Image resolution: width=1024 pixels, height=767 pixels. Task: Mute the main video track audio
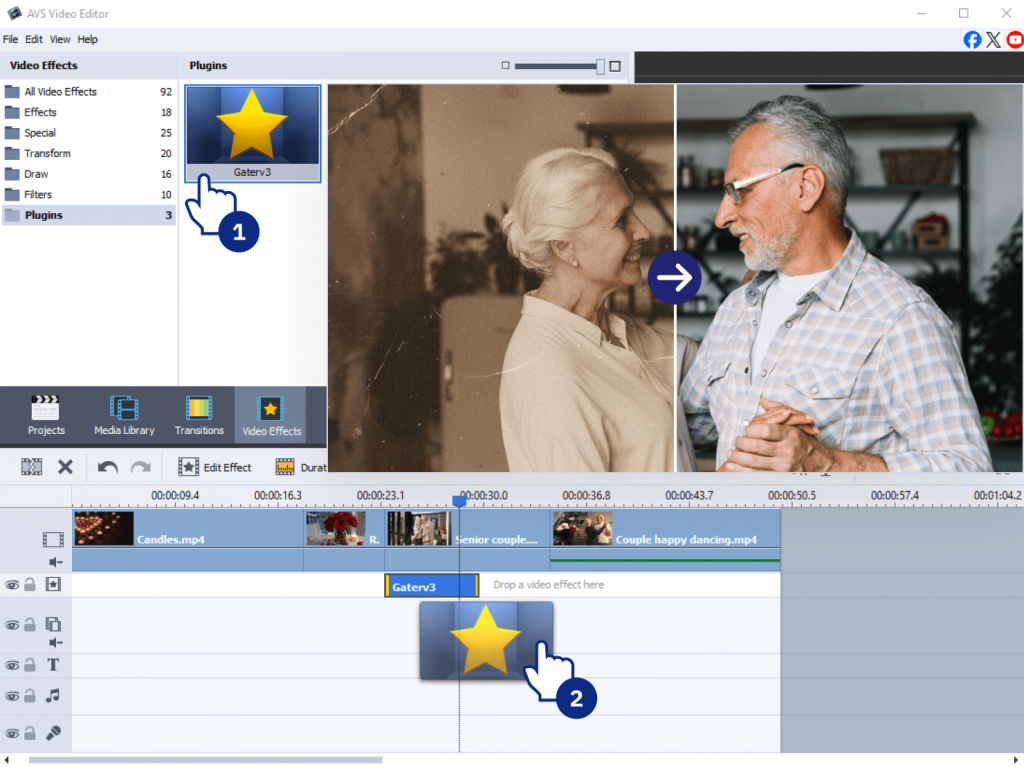[x=55, y=562]
